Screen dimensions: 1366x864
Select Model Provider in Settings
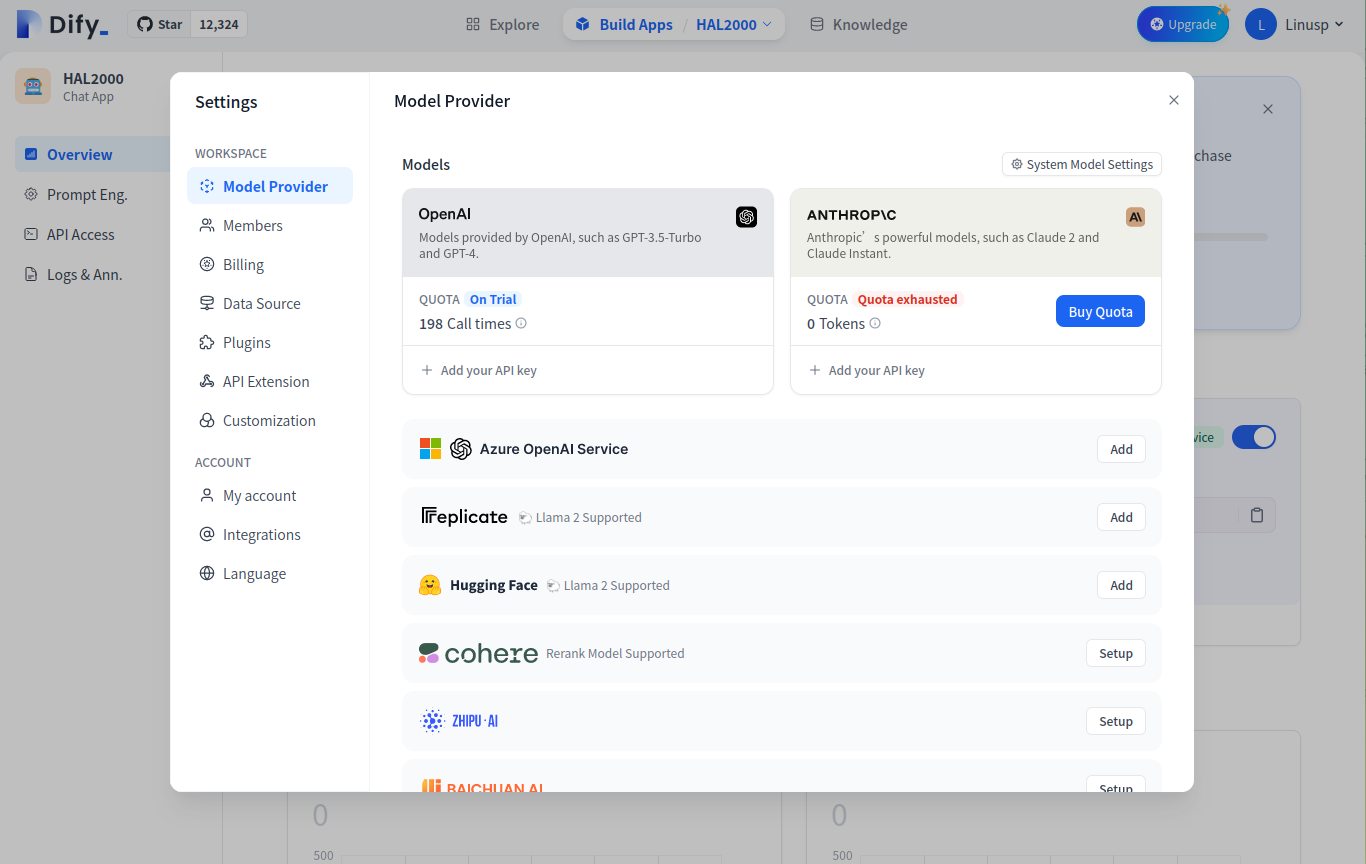270,186
